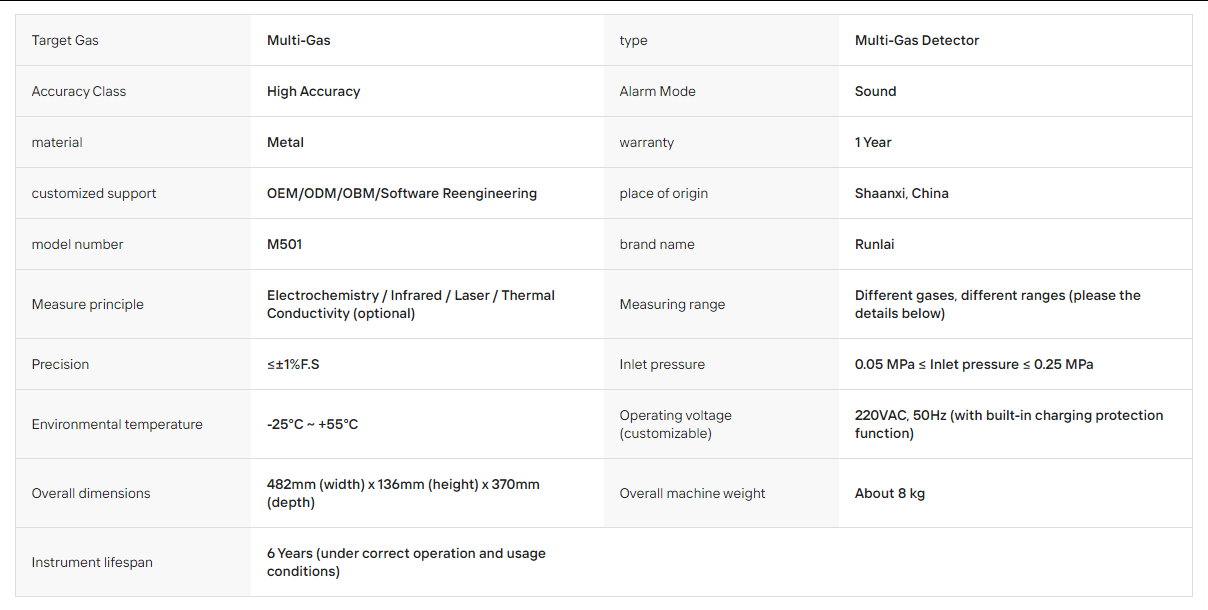Click the 'Instrument lifespan' label
This screenshot has height=610, width=1208.
92,562
